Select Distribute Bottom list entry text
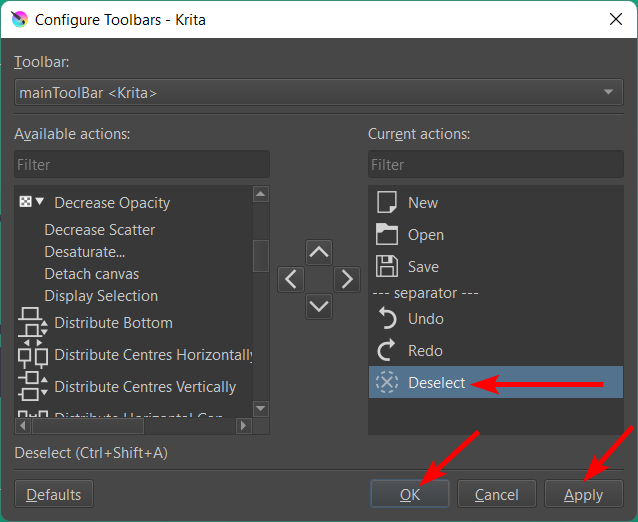 tap(114, 323)
